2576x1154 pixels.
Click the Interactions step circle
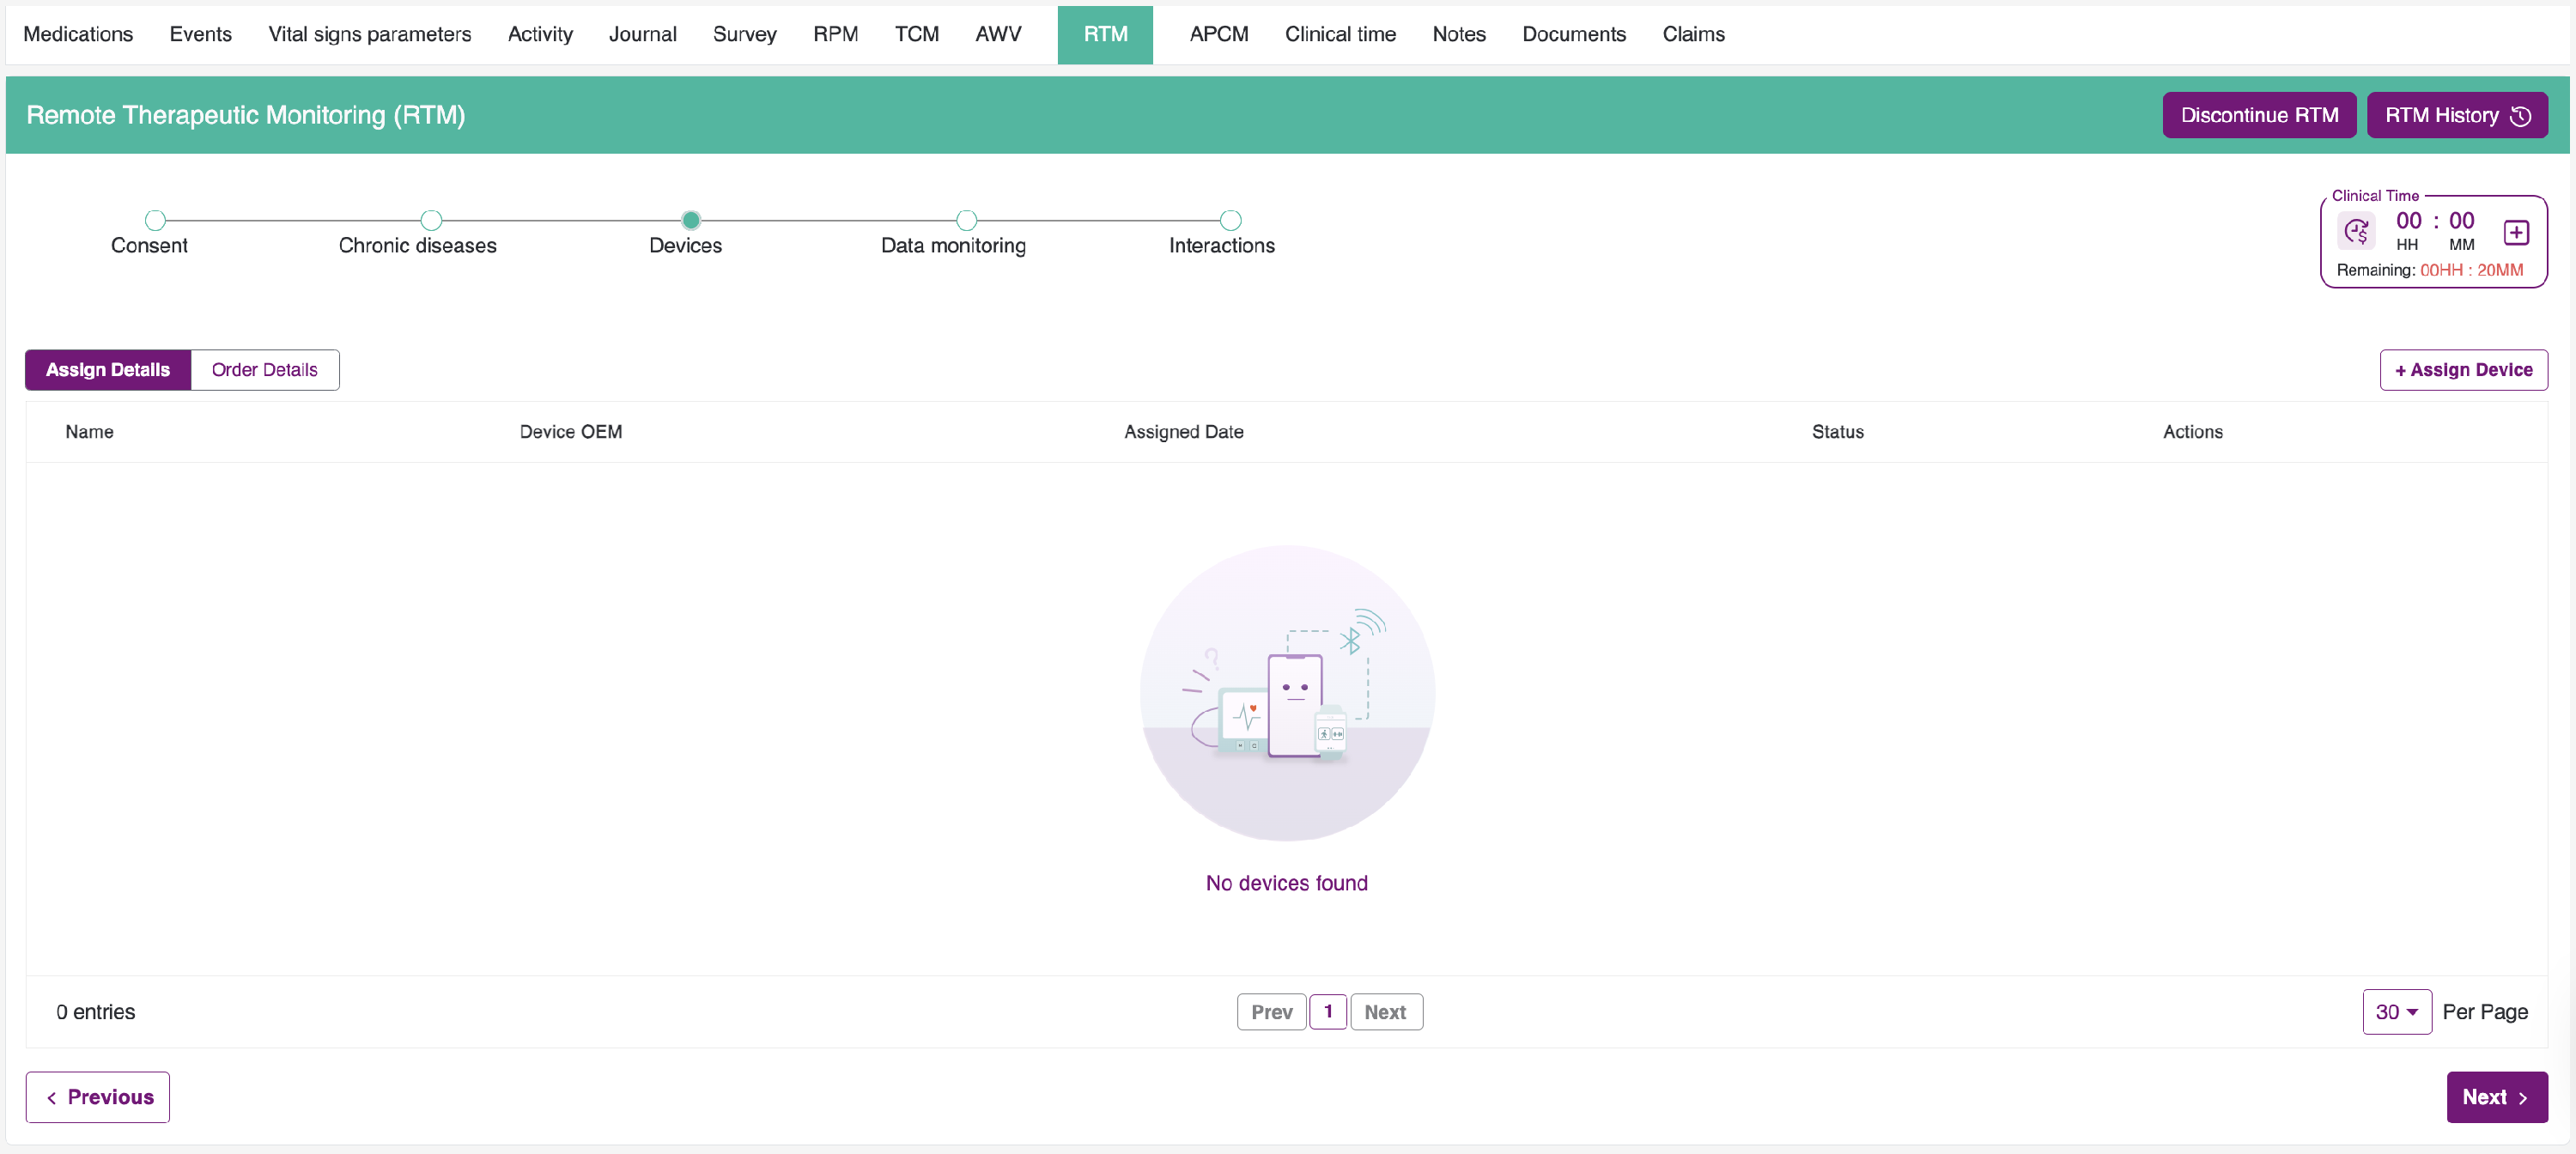(x=1231, y=219)
